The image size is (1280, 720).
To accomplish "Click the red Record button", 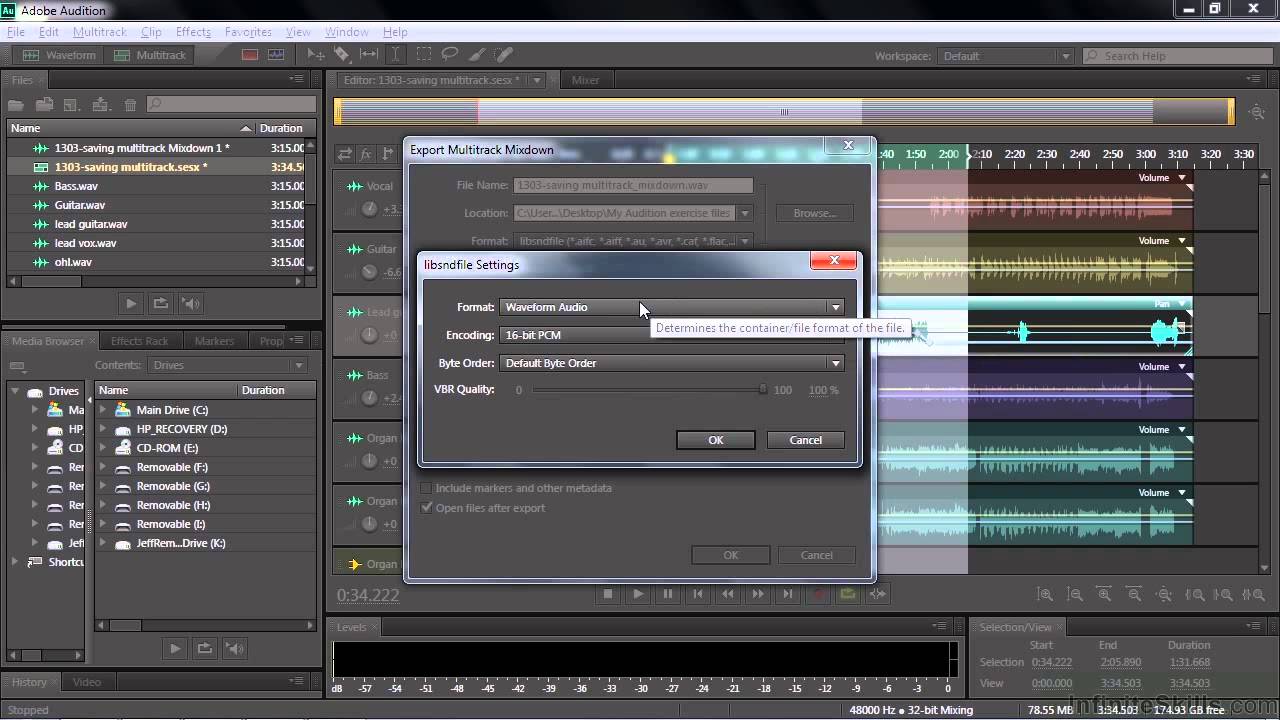I will [818, 594].
